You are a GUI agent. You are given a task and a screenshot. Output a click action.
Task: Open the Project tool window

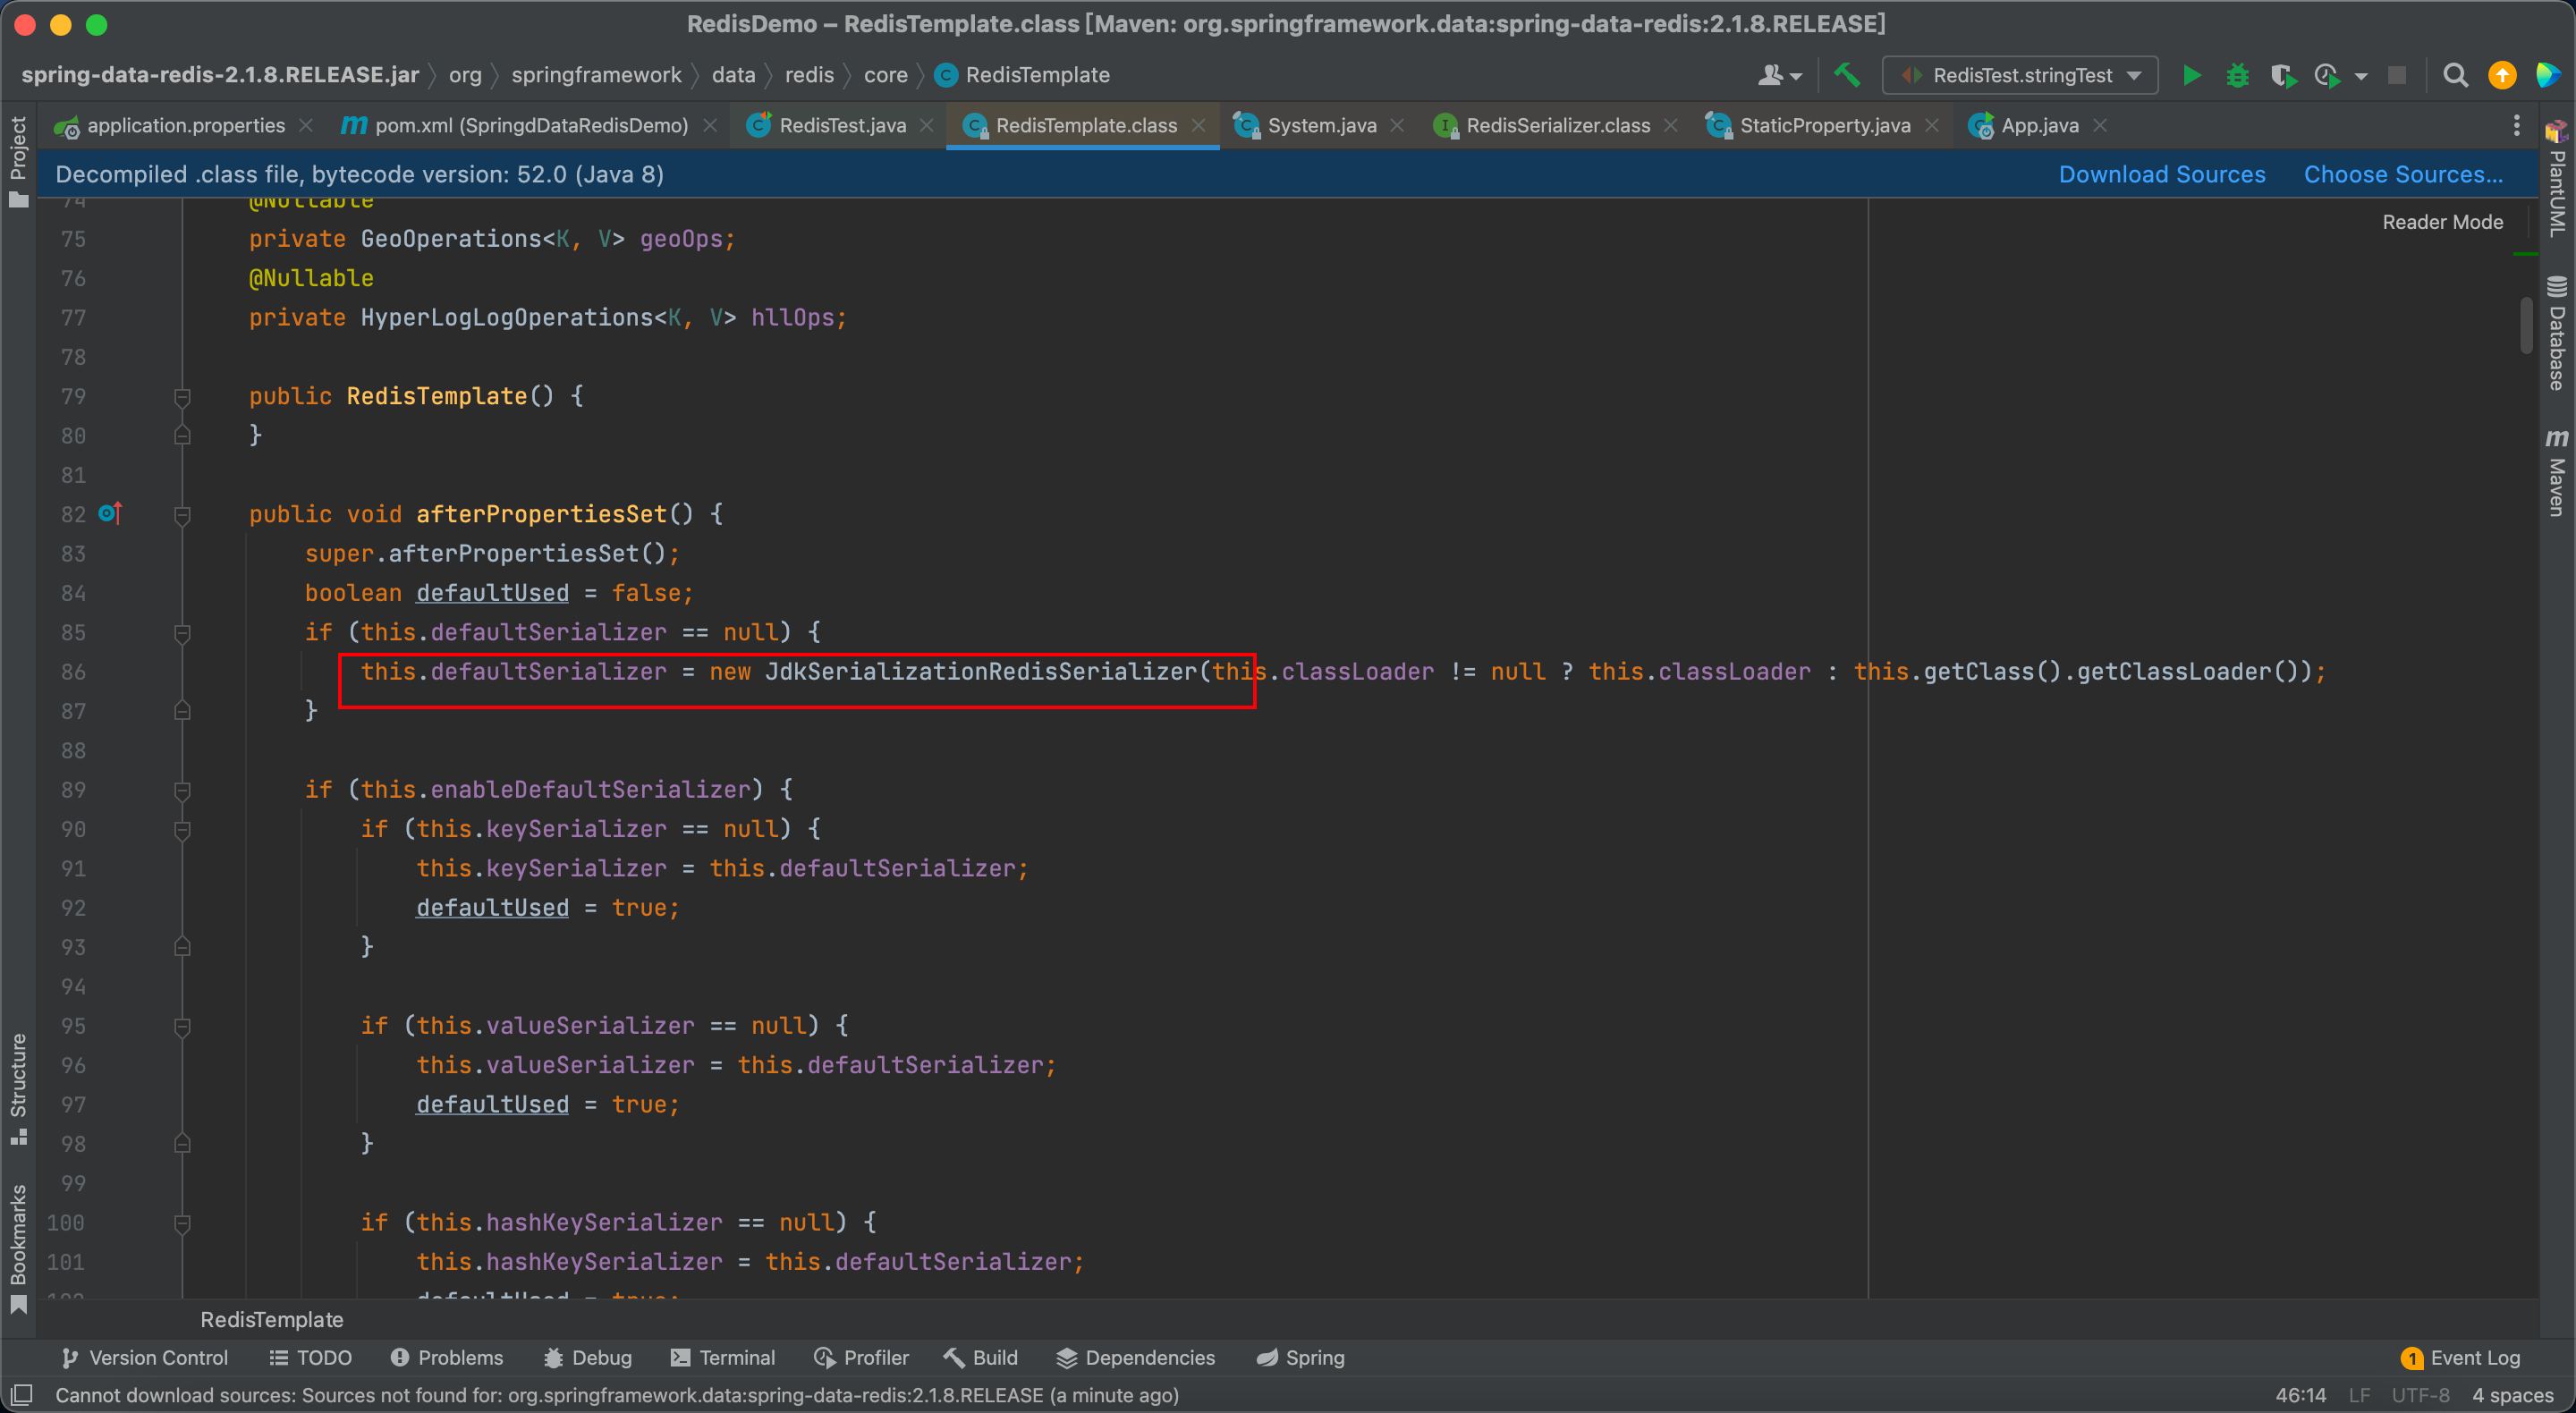click(x=18, y=160)
